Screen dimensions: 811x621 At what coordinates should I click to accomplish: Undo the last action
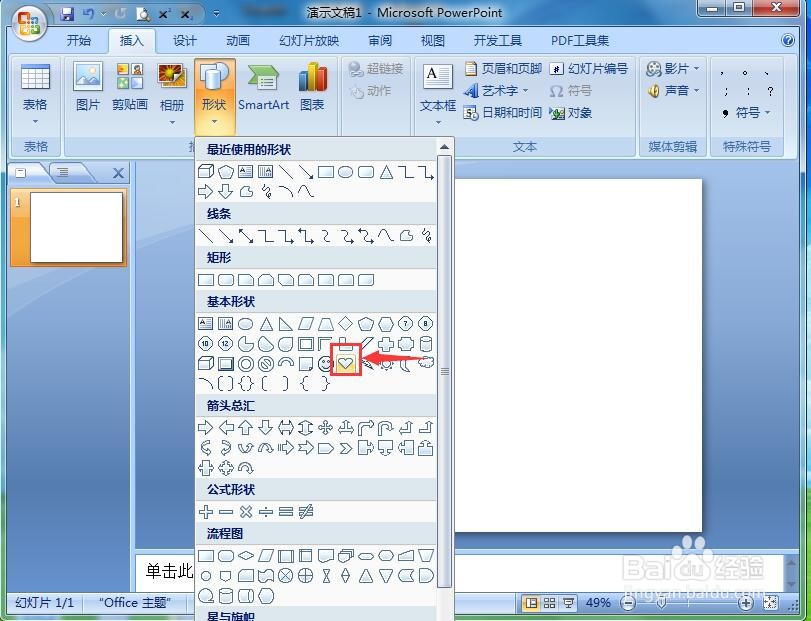coord(89,14)
